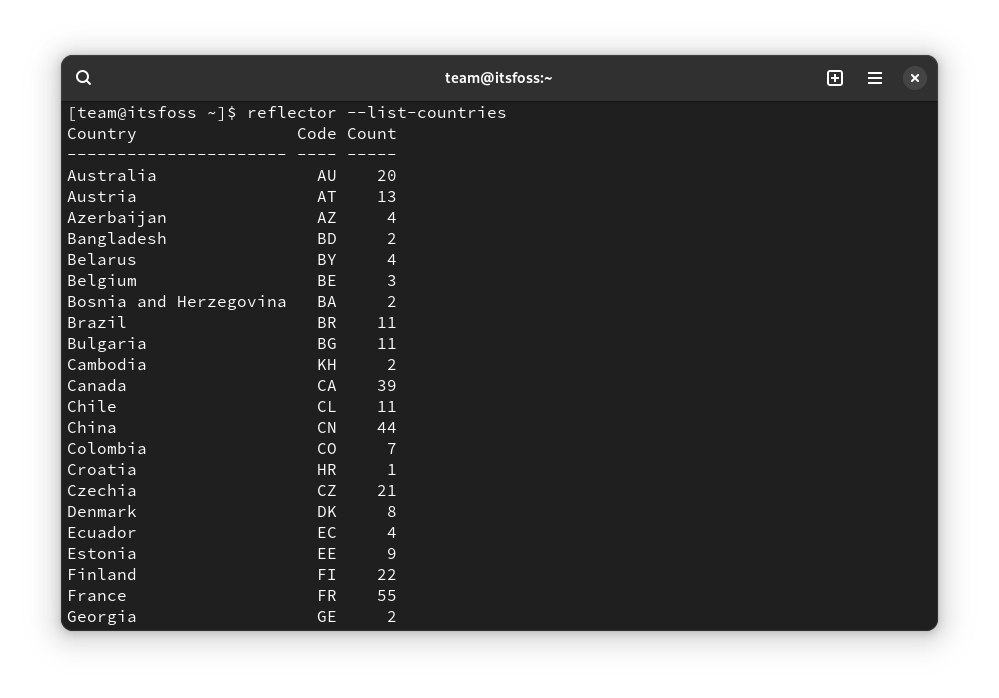The image size is (999, 698).
Task: Open a new terminal tab
Action: click(835, 78)
